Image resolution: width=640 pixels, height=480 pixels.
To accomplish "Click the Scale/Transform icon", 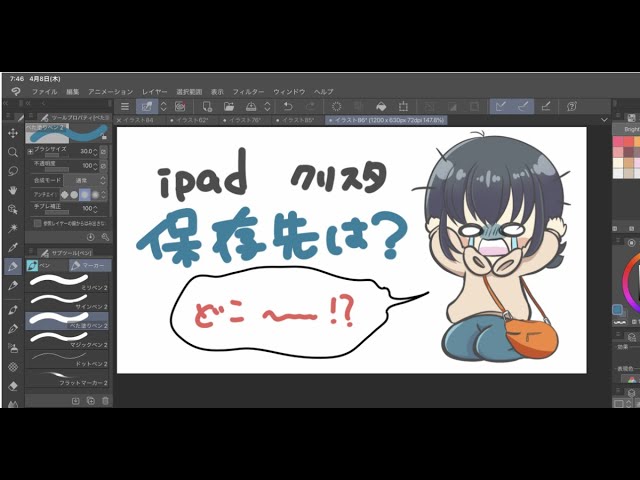I will [403, 107].
